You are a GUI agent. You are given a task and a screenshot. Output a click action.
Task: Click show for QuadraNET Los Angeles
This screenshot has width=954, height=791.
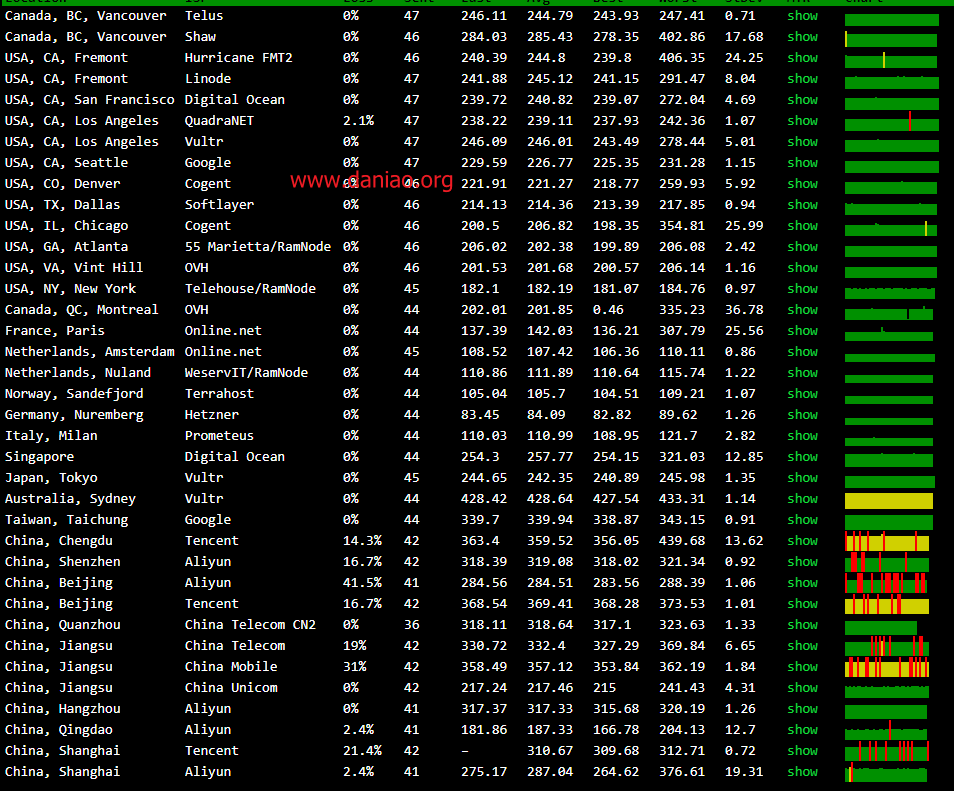(x=803, y=120)
